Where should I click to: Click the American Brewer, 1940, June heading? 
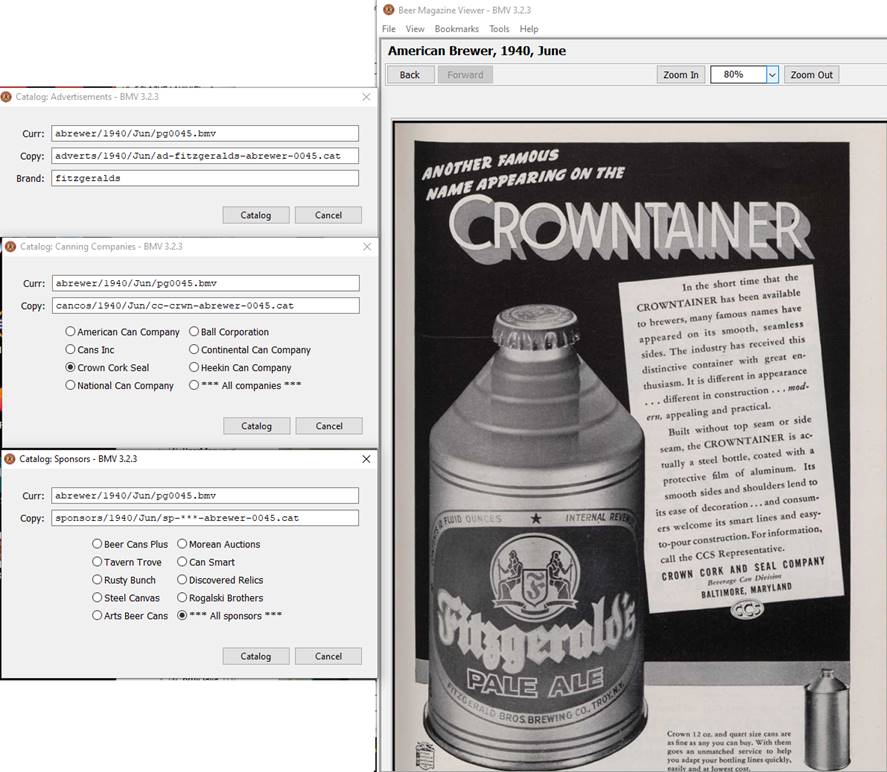(x=477, y=51)
